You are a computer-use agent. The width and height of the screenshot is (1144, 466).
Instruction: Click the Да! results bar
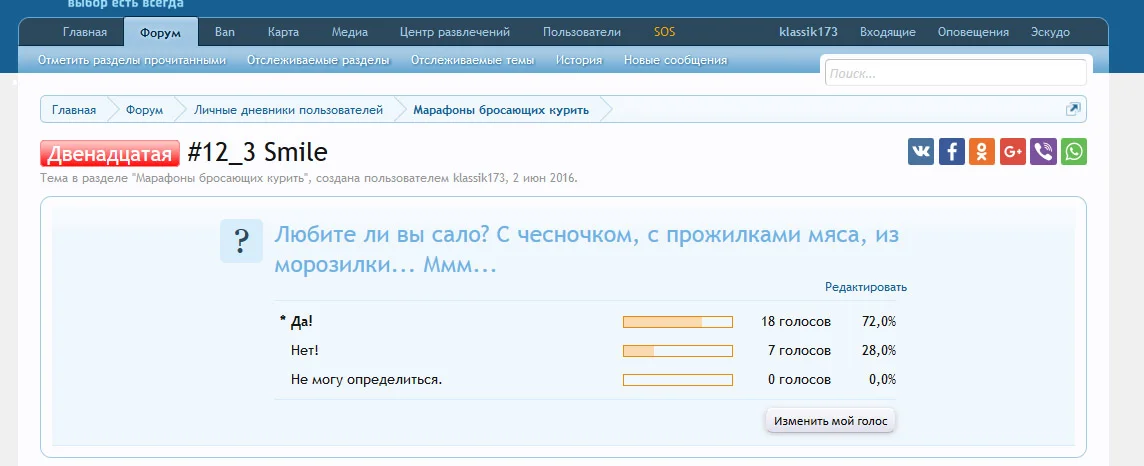pos(677,322)
